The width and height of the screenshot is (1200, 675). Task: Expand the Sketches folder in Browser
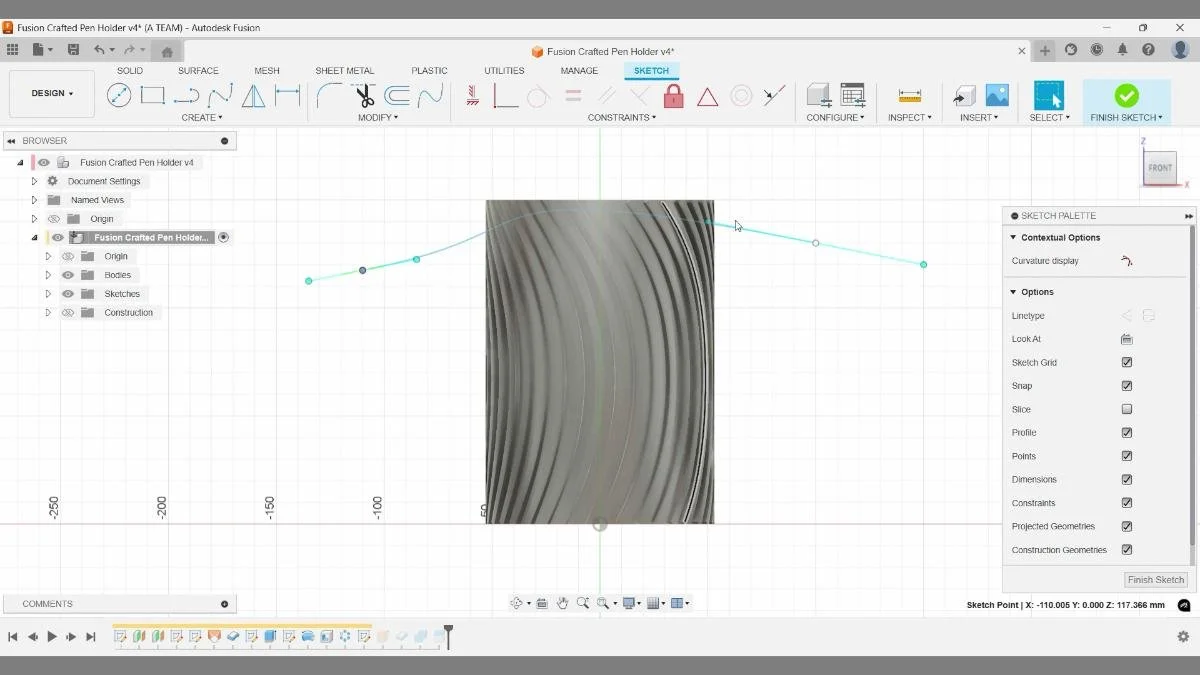coord(47,293)
